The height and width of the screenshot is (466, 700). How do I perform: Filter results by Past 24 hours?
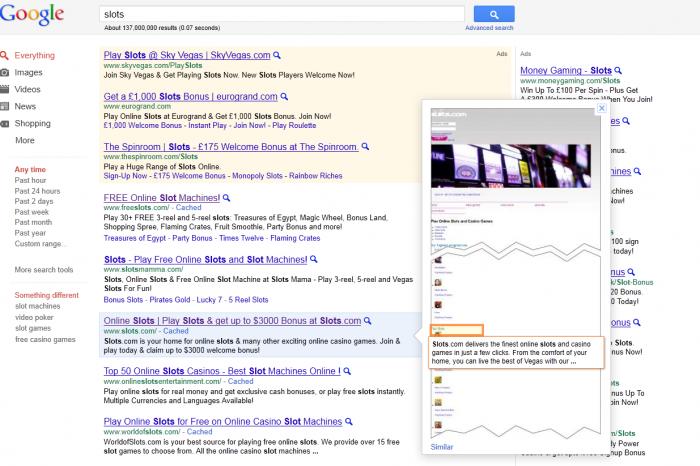tap(37, 191)
